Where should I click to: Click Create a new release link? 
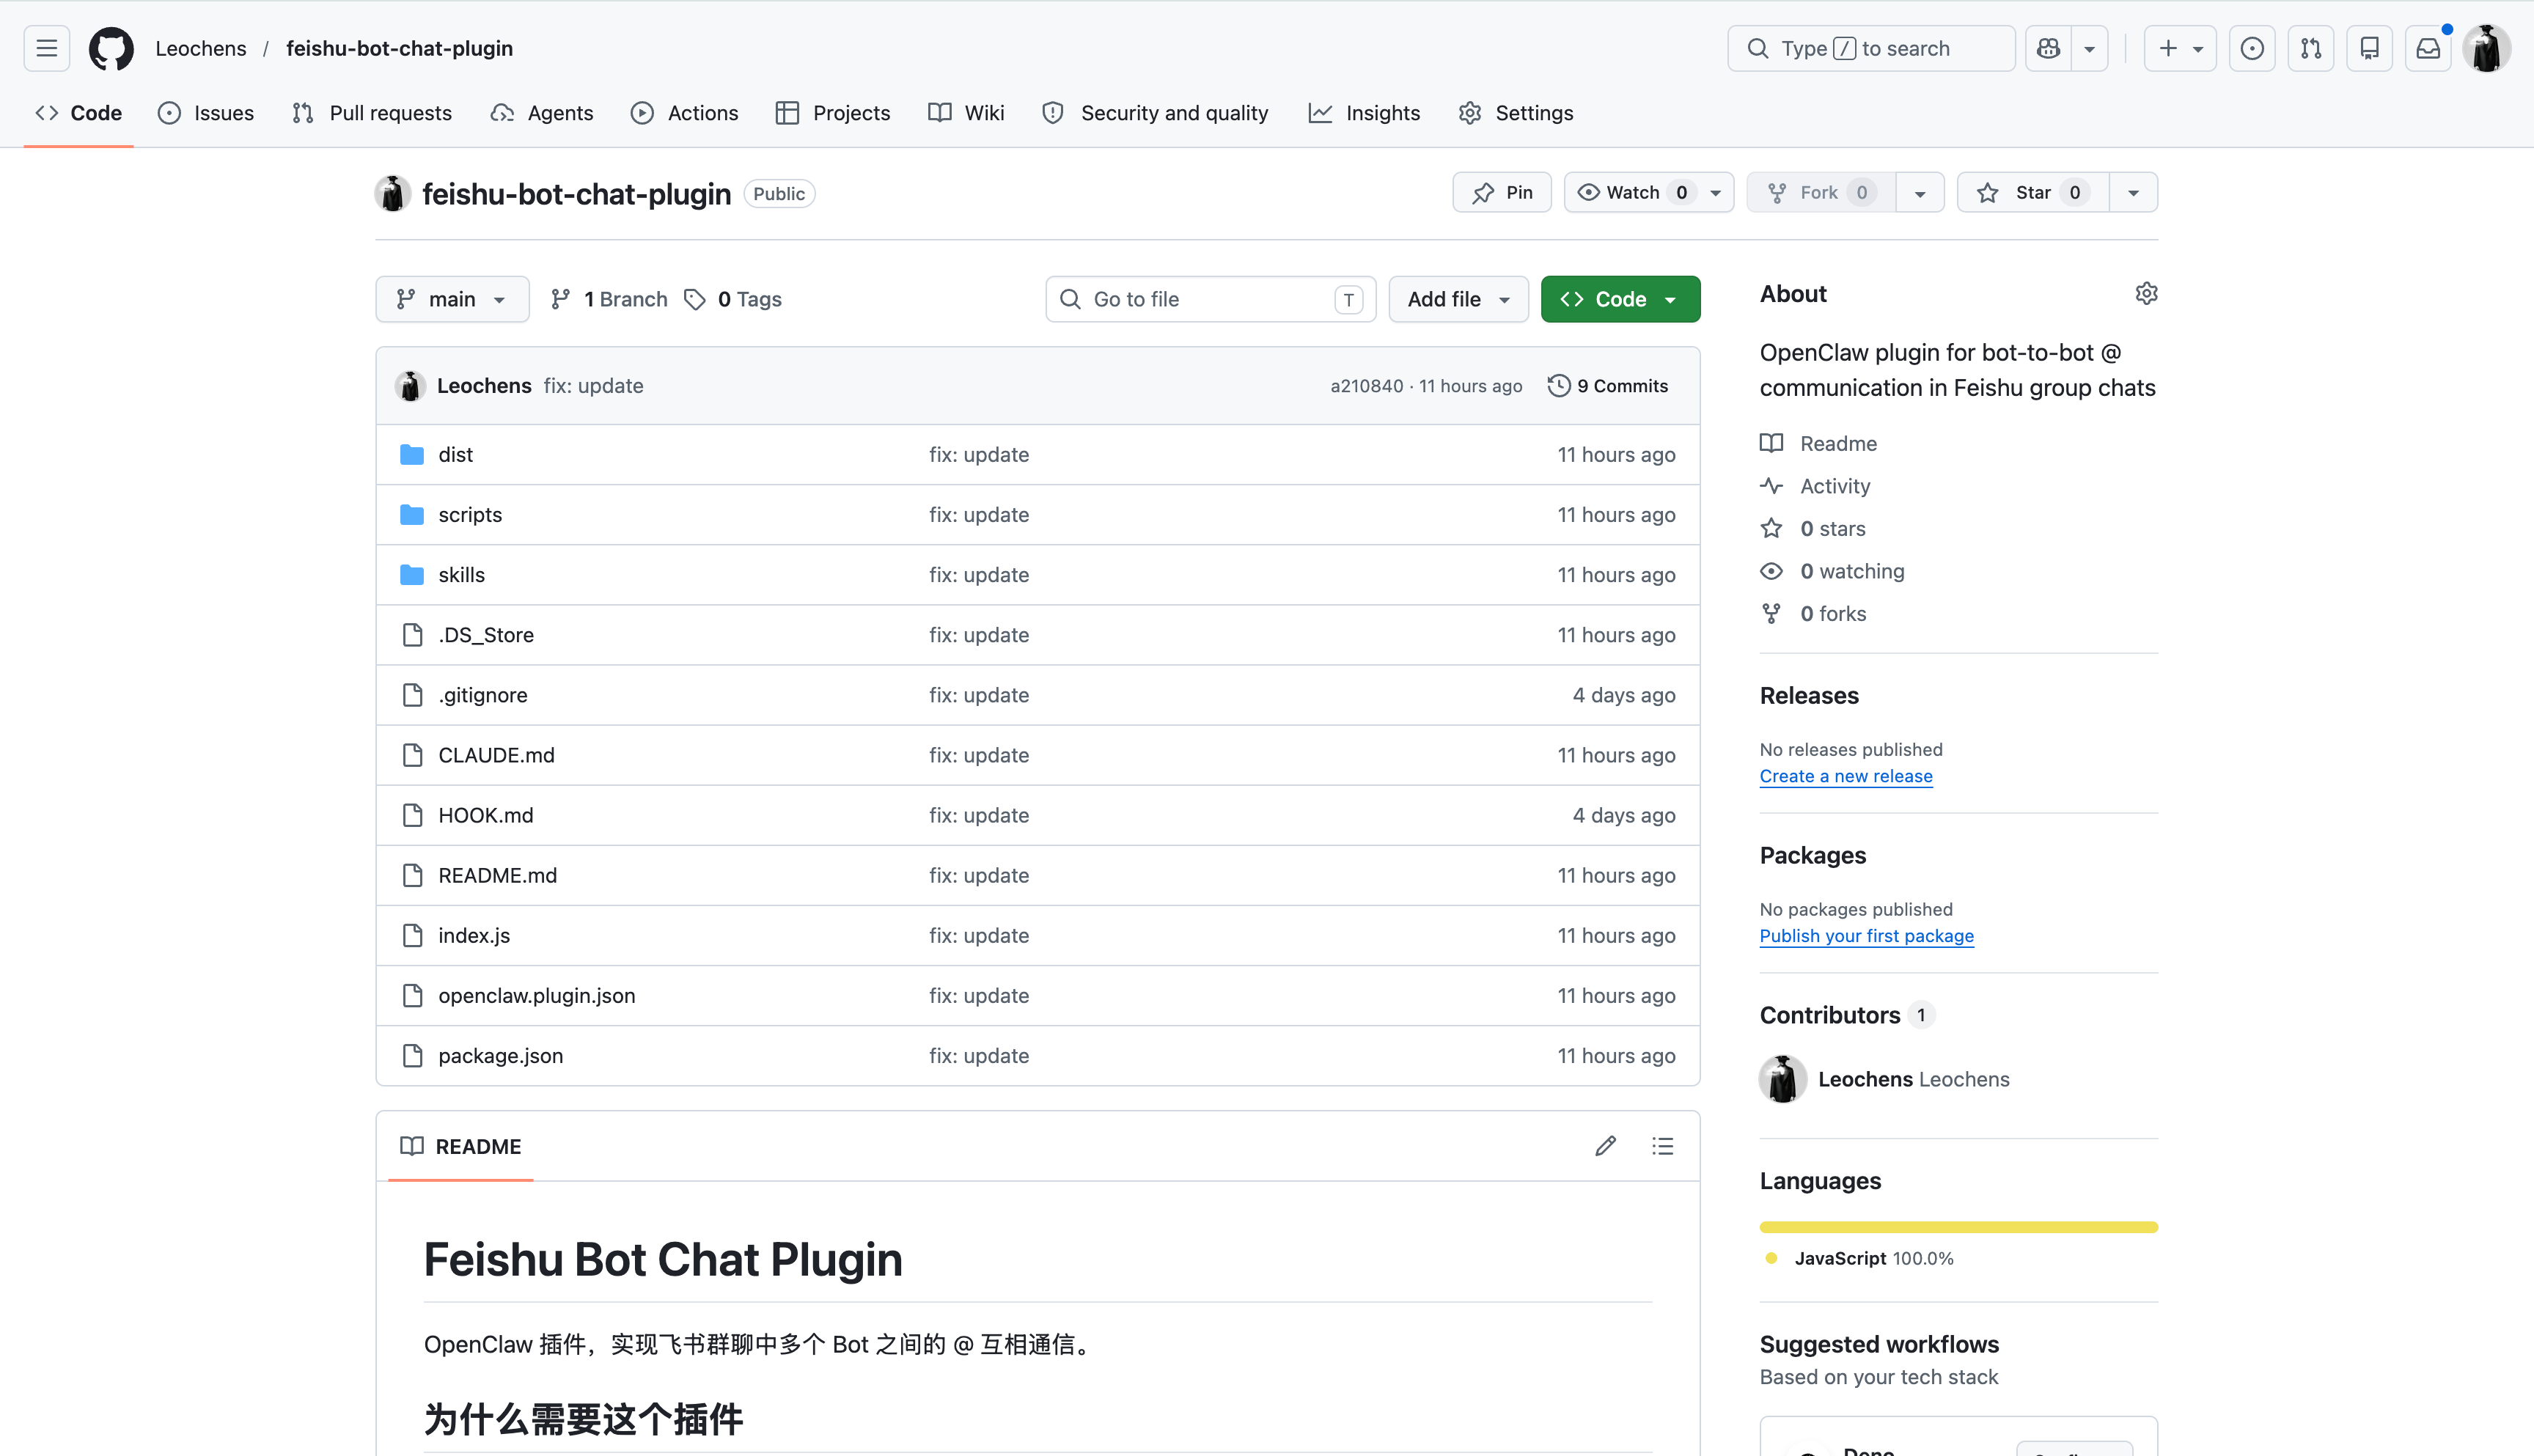(x=1846, y=776)
